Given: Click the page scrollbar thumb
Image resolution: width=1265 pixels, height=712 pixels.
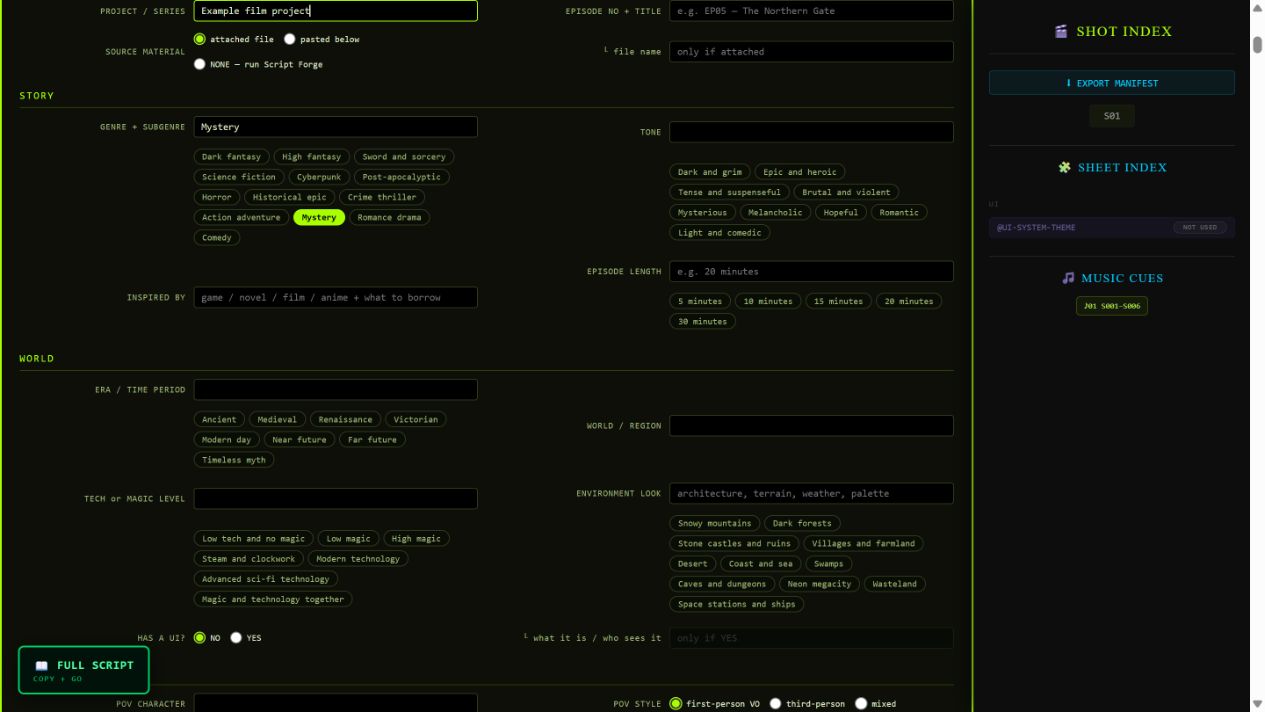Looking at the screenshot, I should [1257, 44].
